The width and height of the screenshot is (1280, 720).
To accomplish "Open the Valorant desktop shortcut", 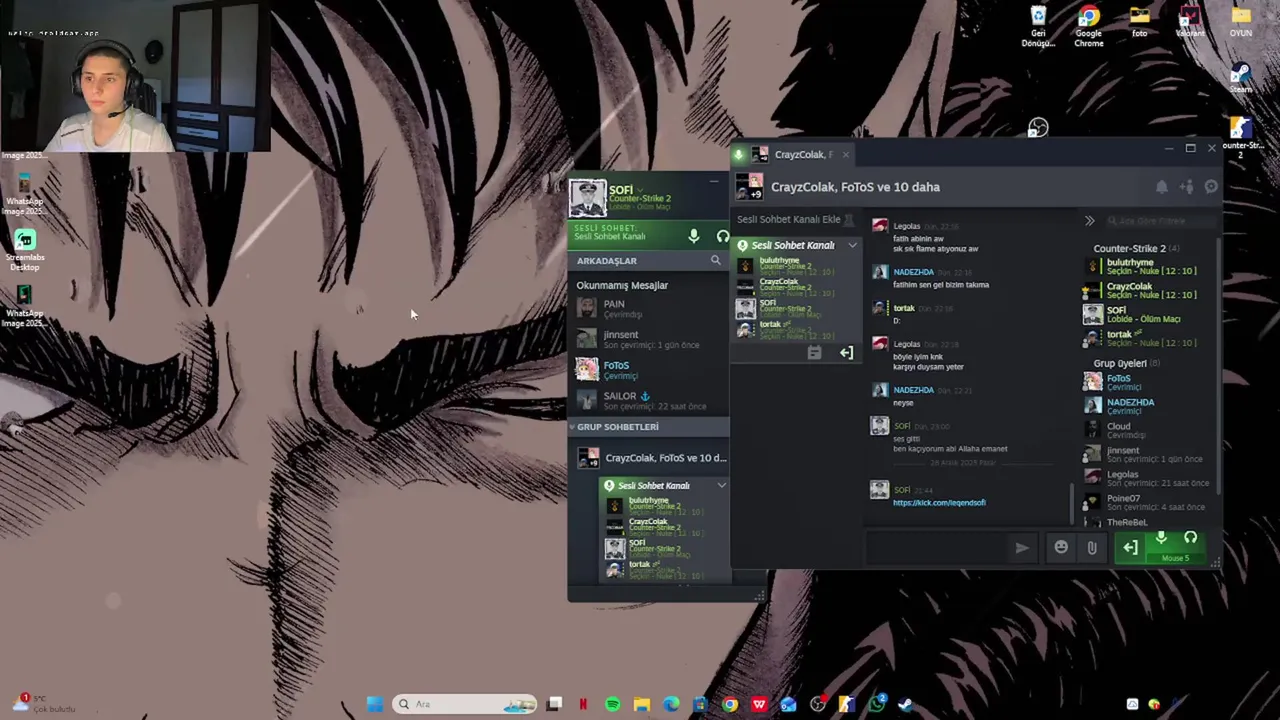I will point(1190,22).
